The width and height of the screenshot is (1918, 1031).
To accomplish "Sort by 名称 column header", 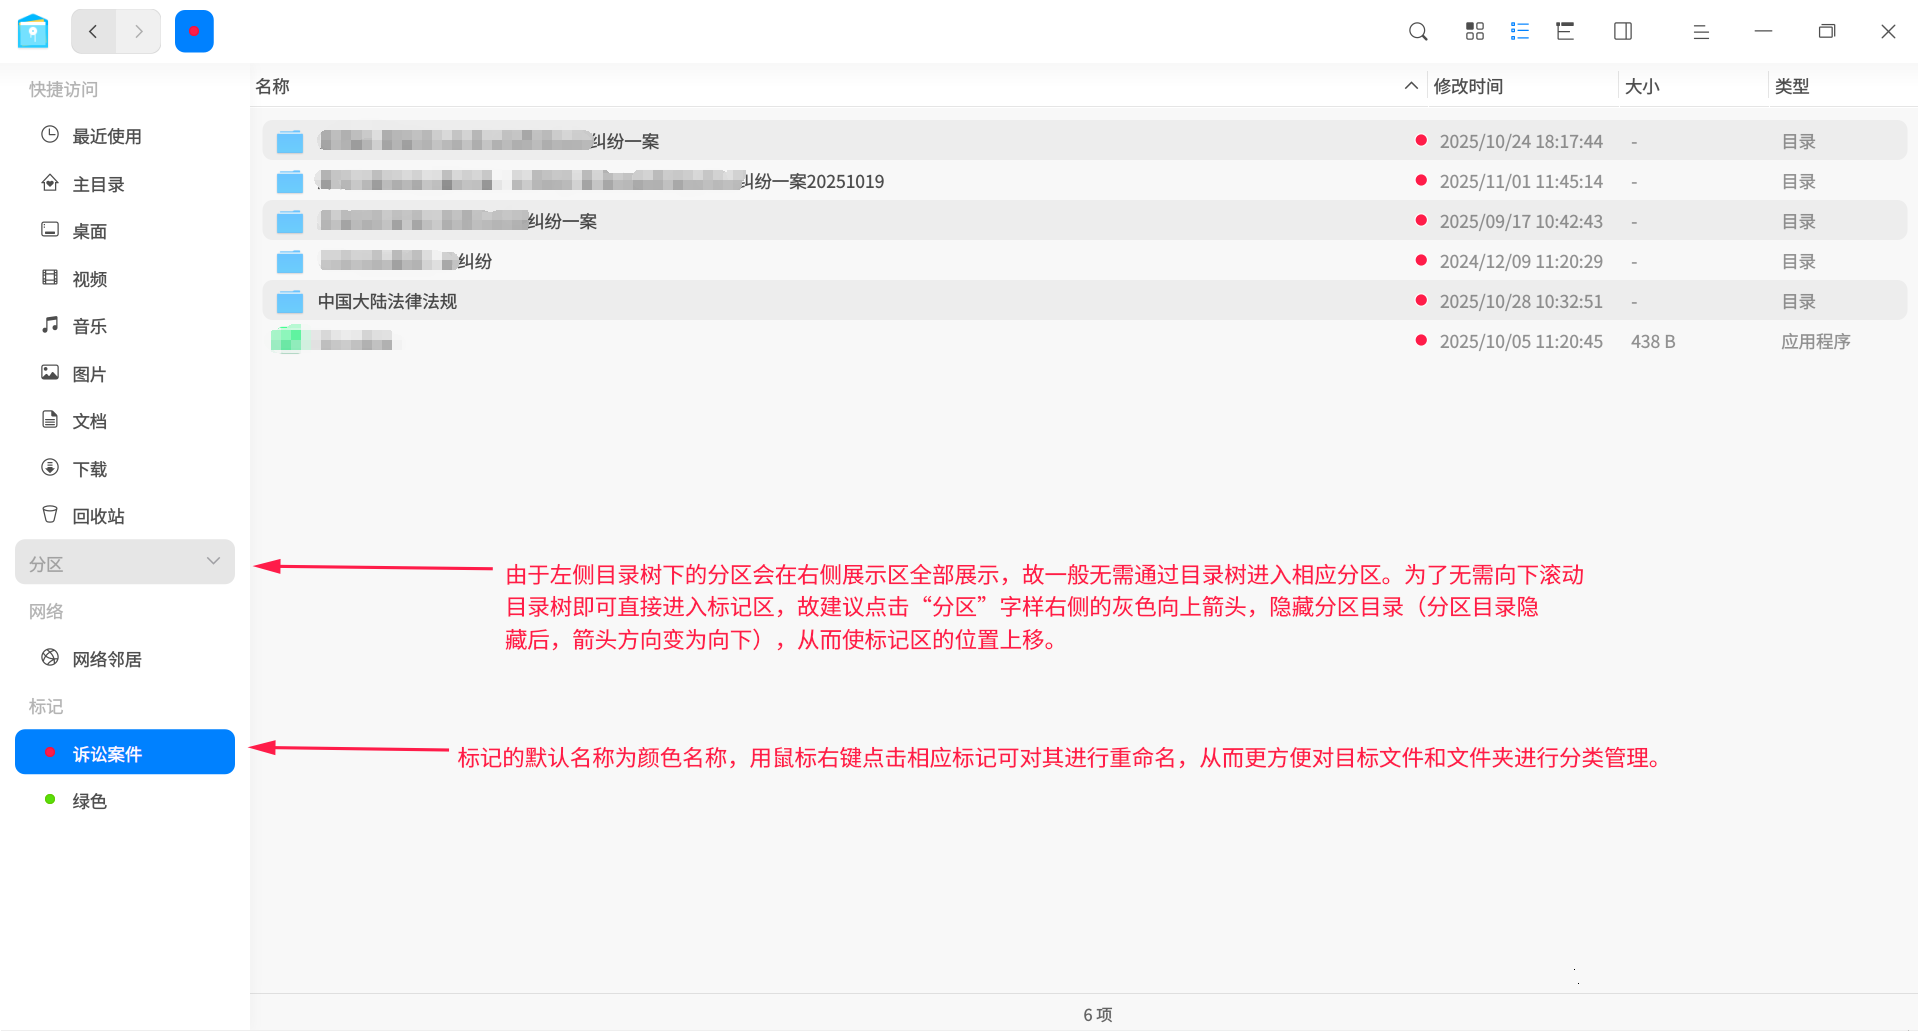I will tap(272, 86).
